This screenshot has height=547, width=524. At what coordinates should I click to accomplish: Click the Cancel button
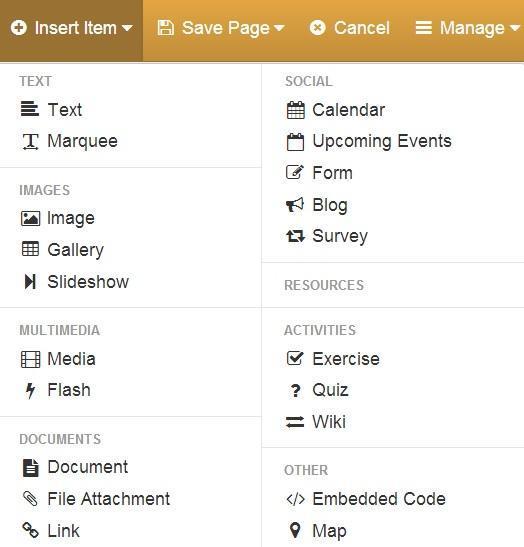point(350,28)
